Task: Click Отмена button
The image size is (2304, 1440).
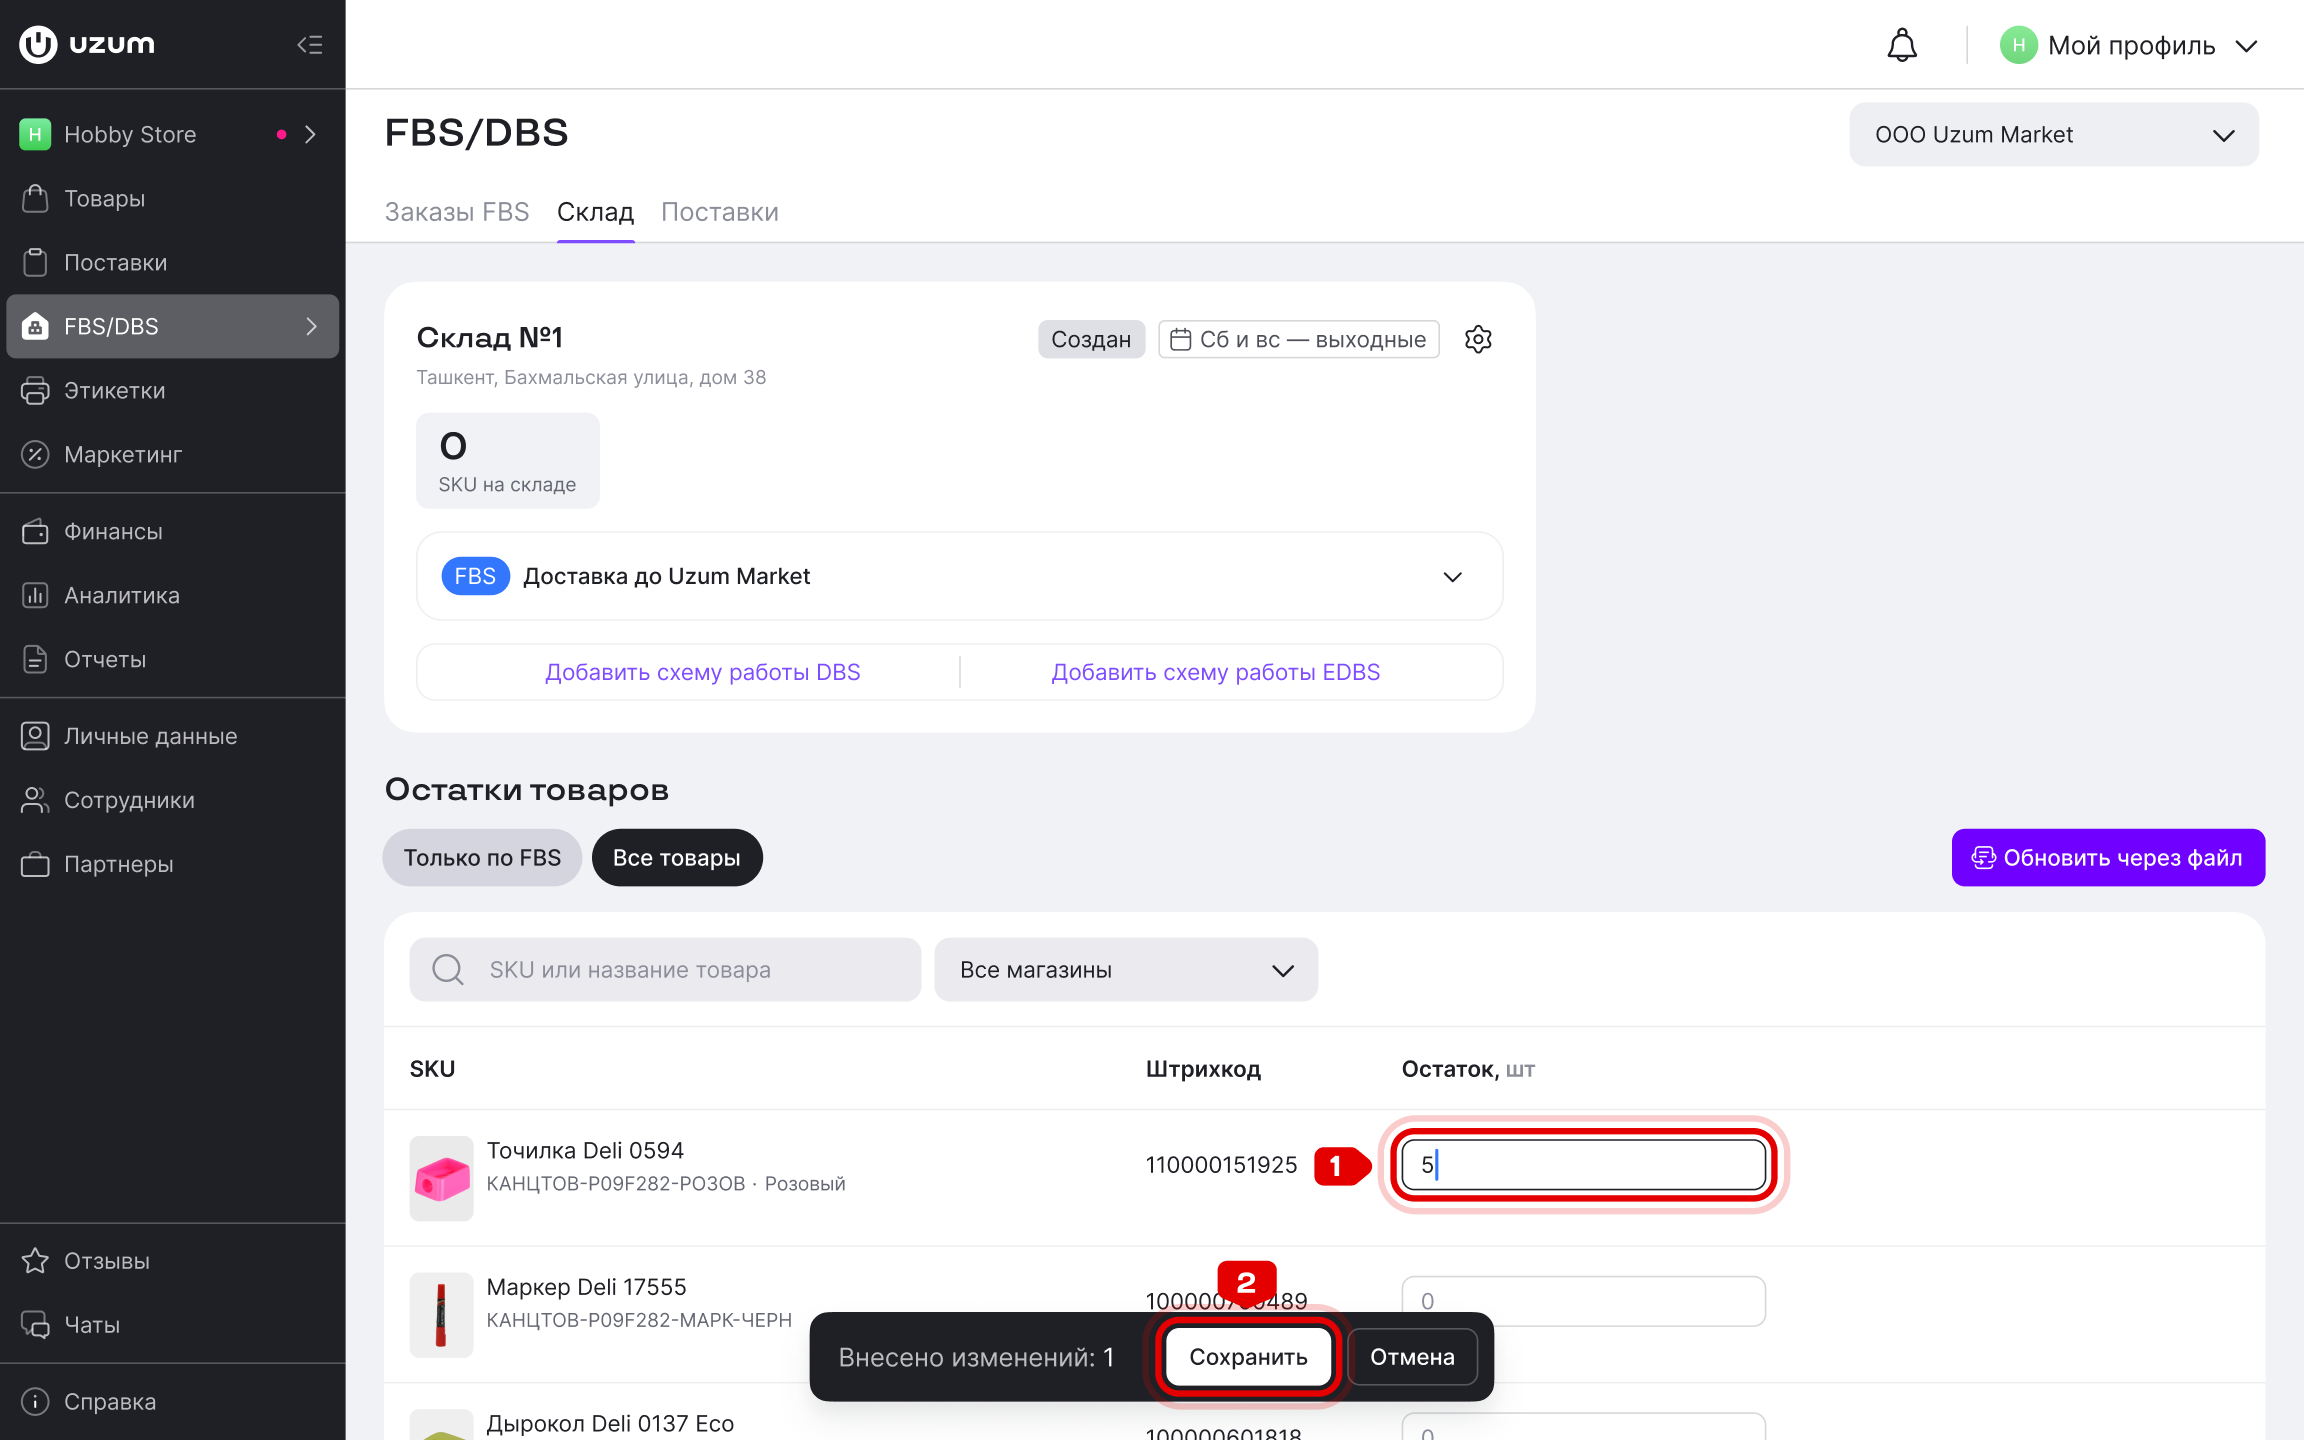Action: coord(1412,1357)
